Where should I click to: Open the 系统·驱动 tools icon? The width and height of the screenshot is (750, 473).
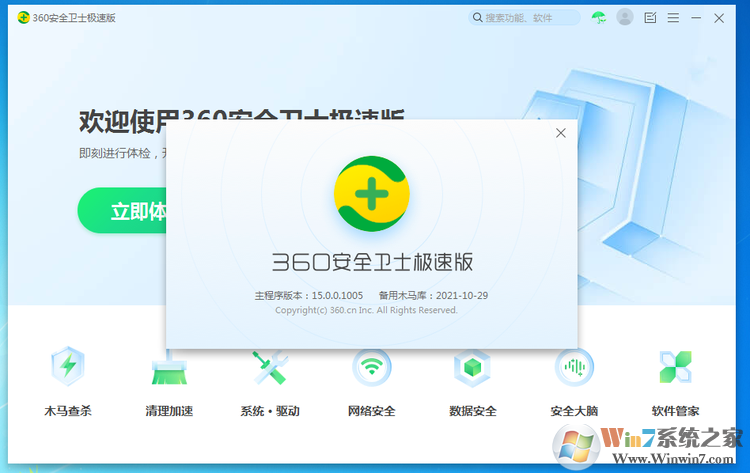click(270, 367)
